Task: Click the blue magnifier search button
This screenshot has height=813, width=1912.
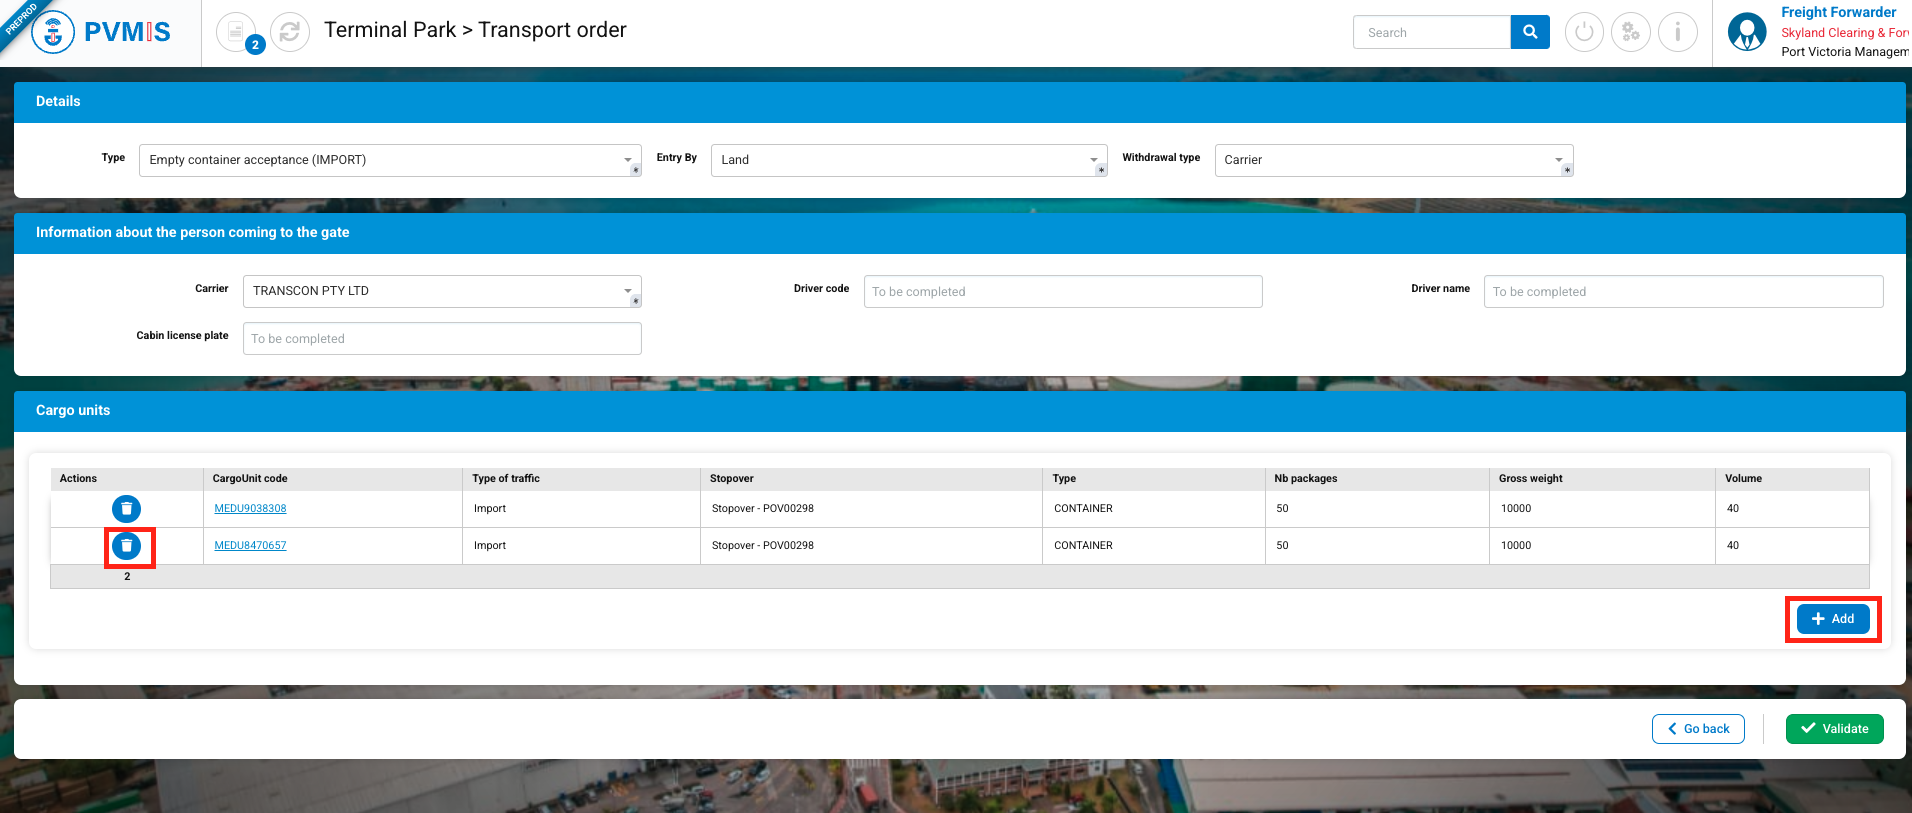Action: (x=1529, y=32)
